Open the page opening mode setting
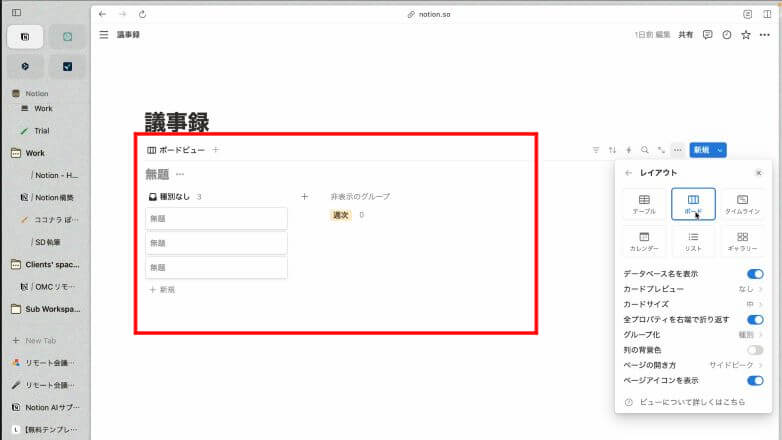Image resolution: width=782 pixels, height=440 pixels. click(693, 365)
